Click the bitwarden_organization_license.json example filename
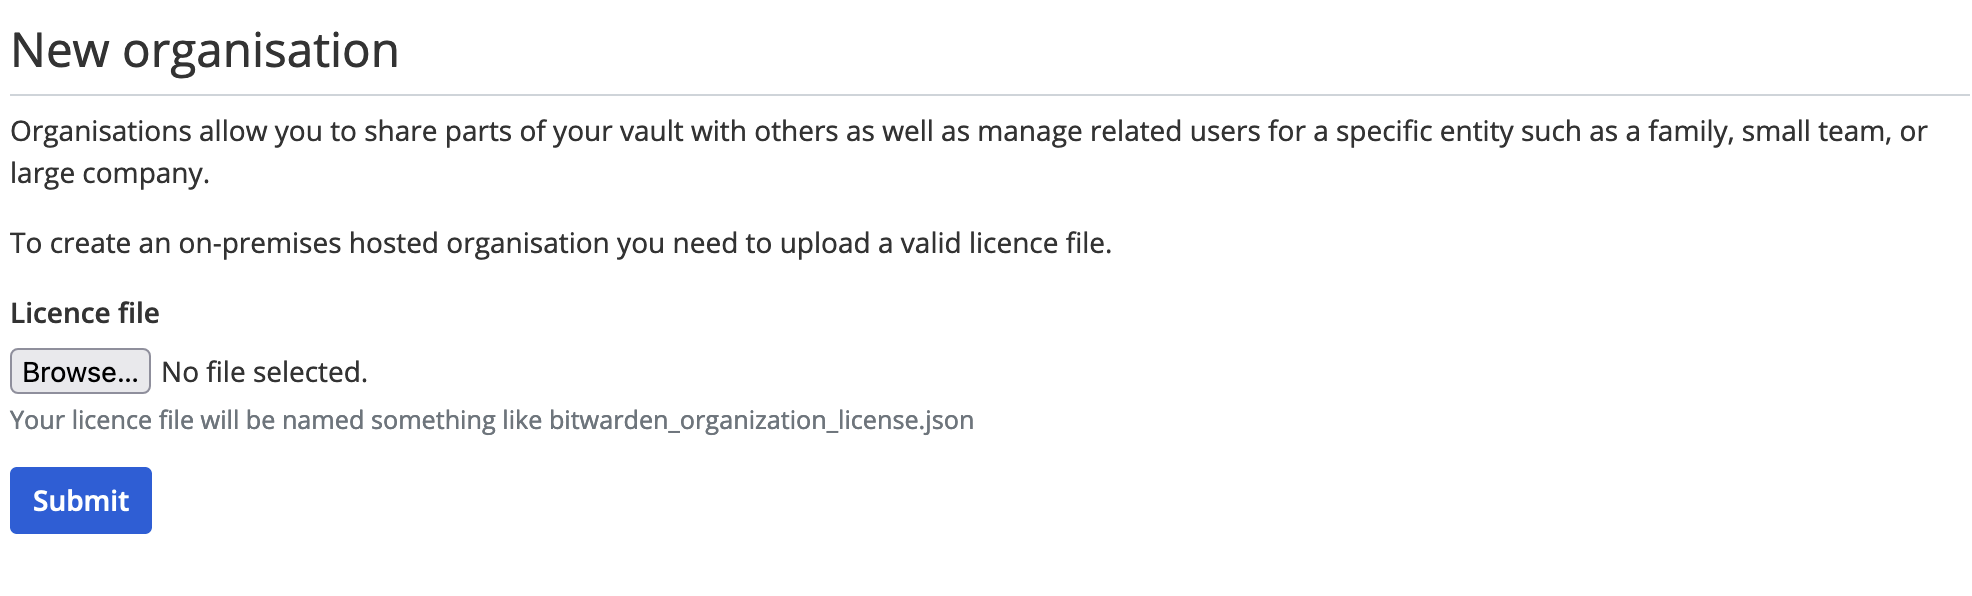The image size is (1972, 596). [761, 420]
